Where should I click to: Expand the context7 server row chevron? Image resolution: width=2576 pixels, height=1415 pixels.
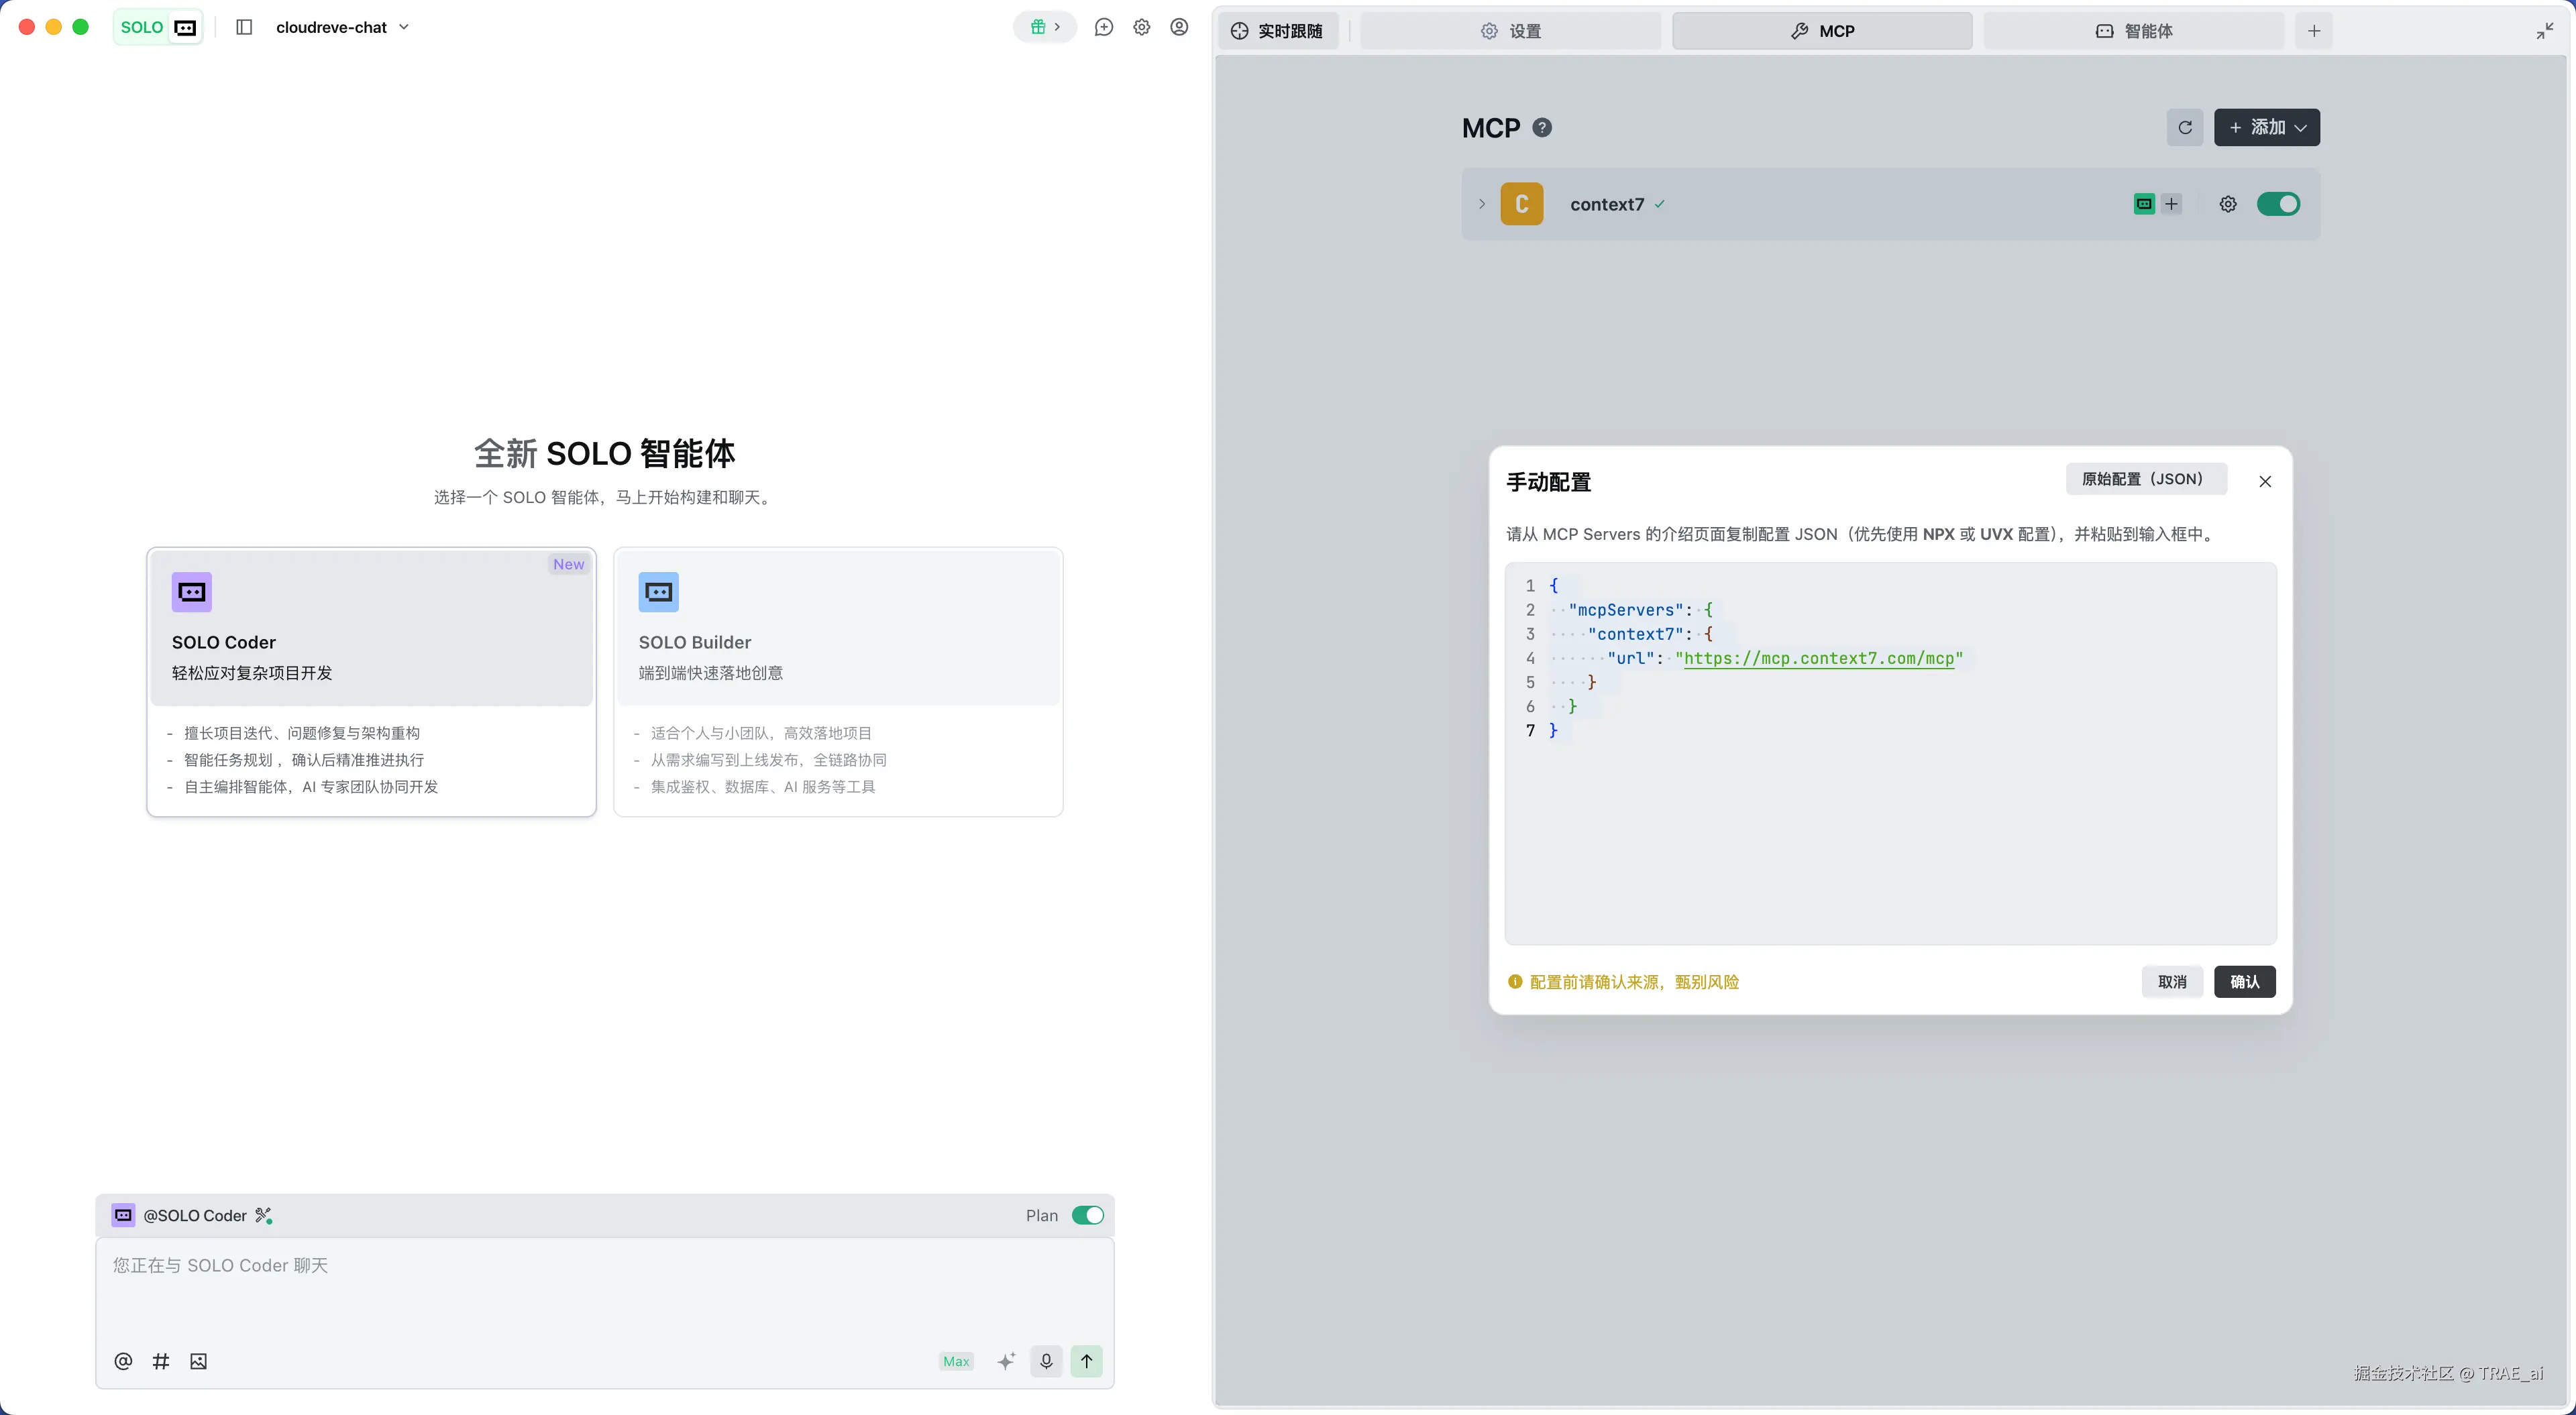click(1482, 204)
